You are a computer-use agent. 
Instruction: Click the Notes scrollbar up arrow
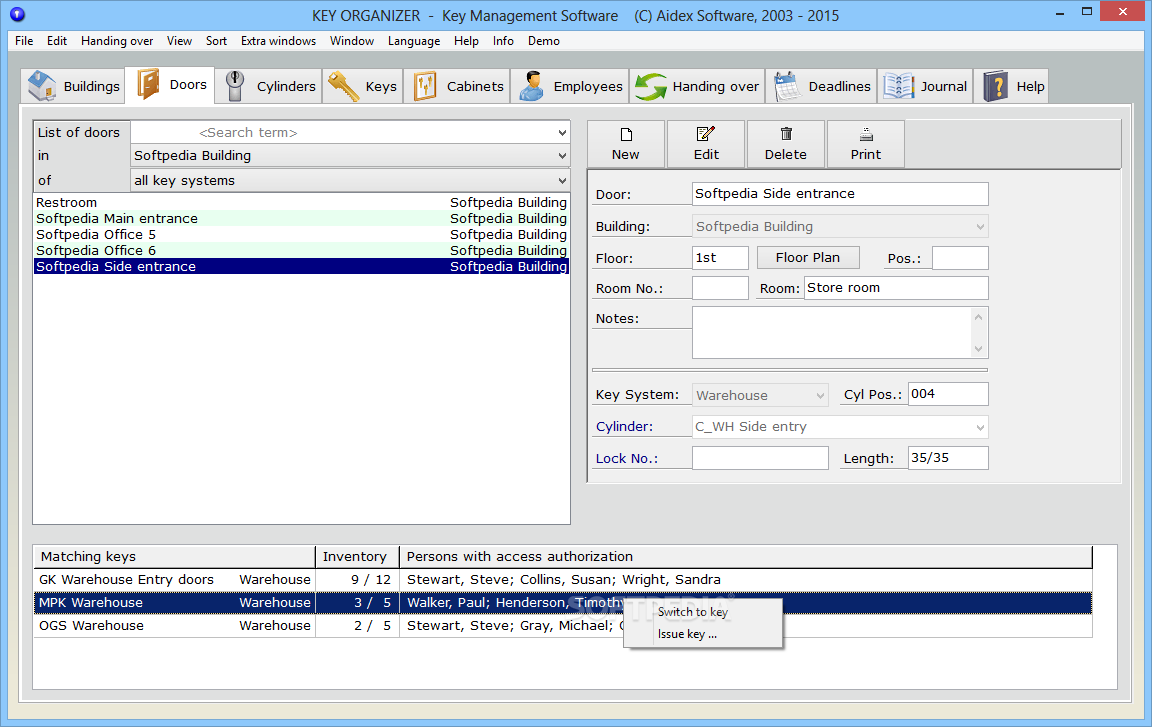click(x=978, y=317)
